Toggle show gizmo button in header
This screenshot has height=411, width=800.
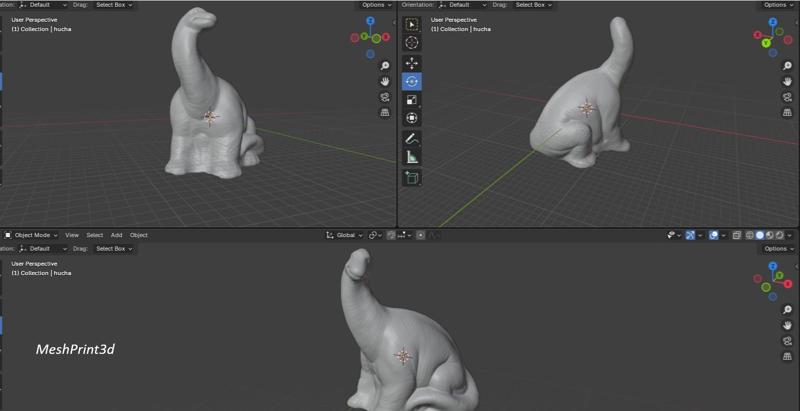coord(690,235)
